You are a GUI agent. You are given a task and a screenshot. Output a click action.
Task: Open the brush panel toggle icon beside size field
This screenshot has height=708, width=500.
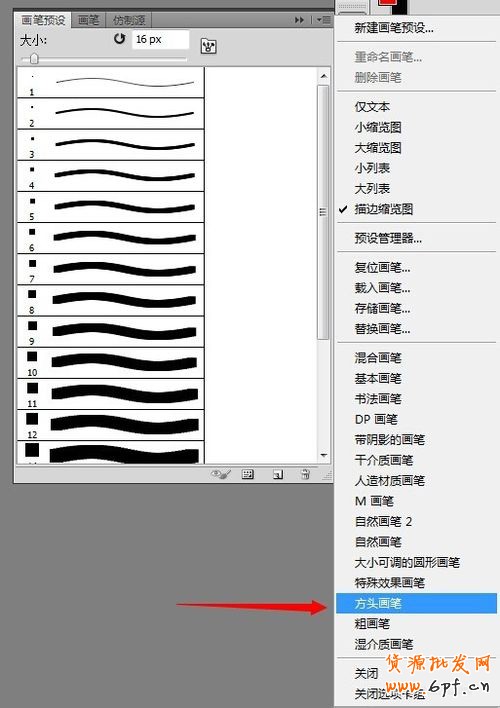[x=208, y=46]
